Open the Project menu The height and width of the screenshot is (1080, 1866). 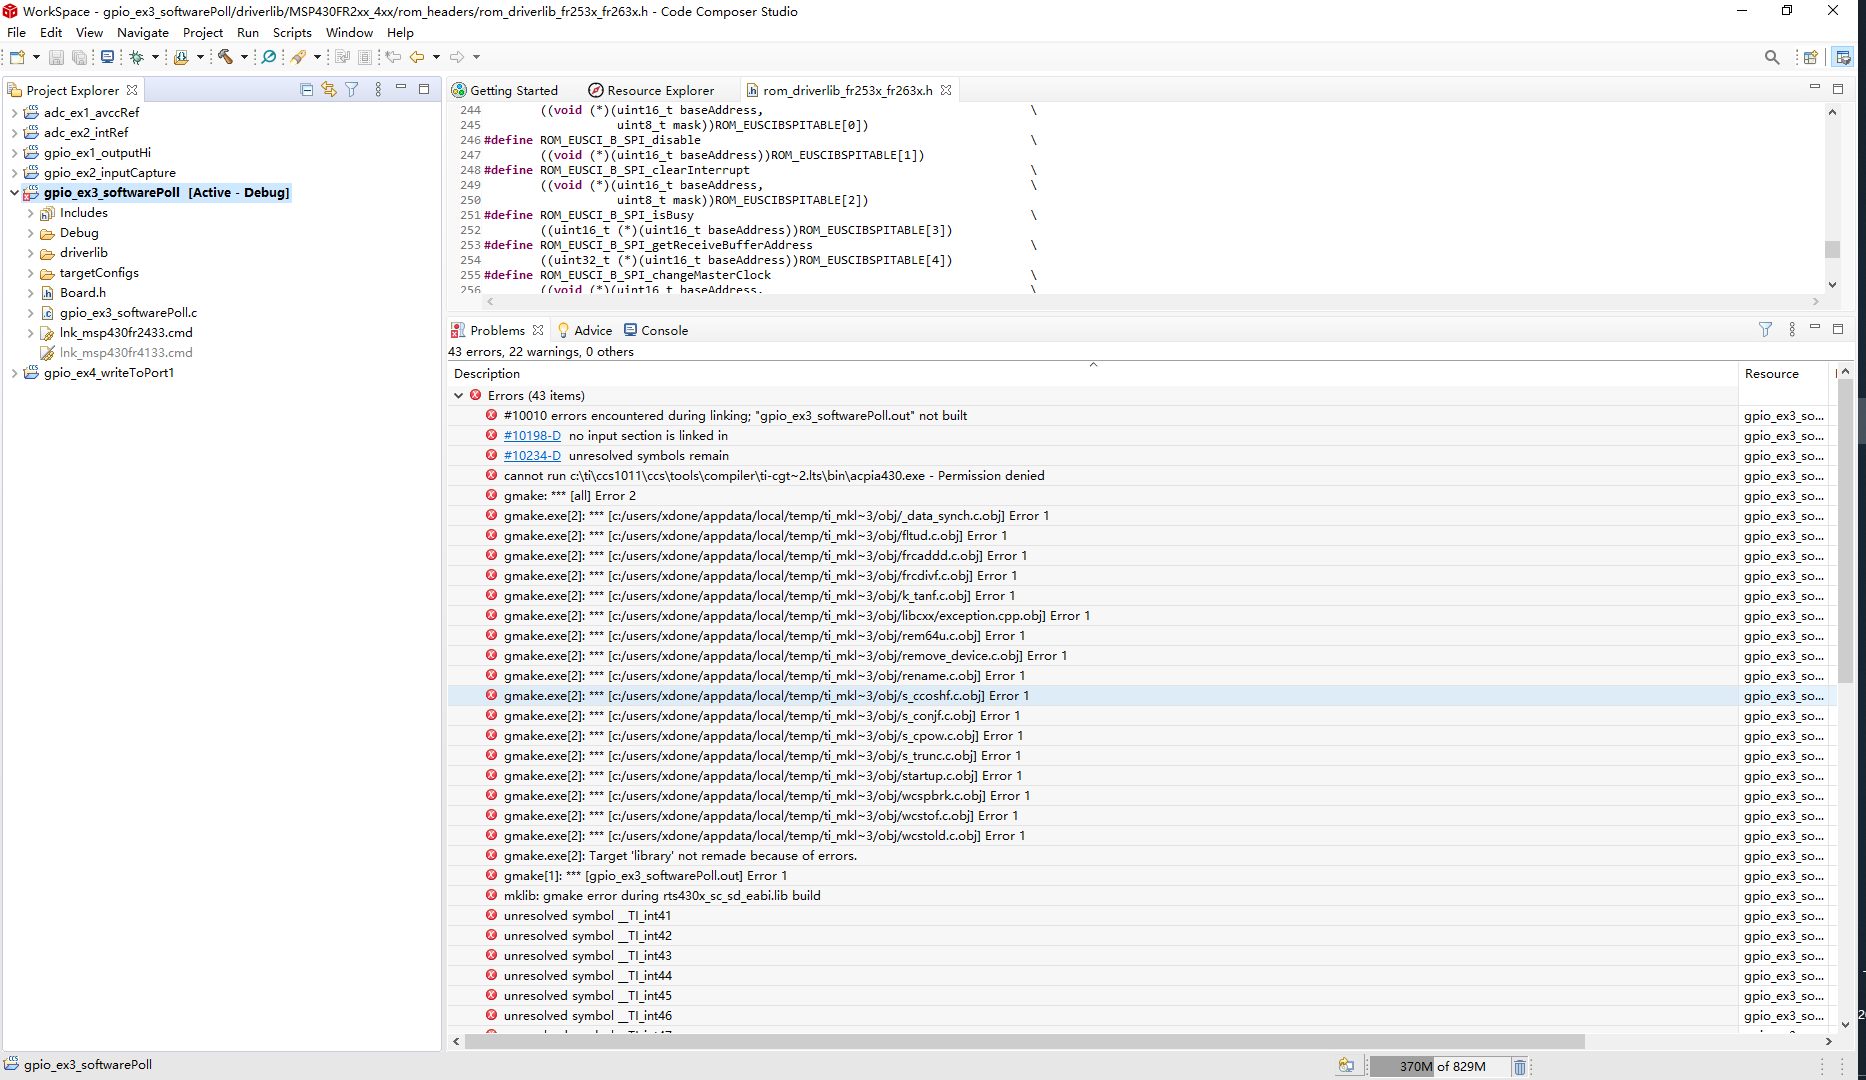pyautogui.click(x=203, y=32)
